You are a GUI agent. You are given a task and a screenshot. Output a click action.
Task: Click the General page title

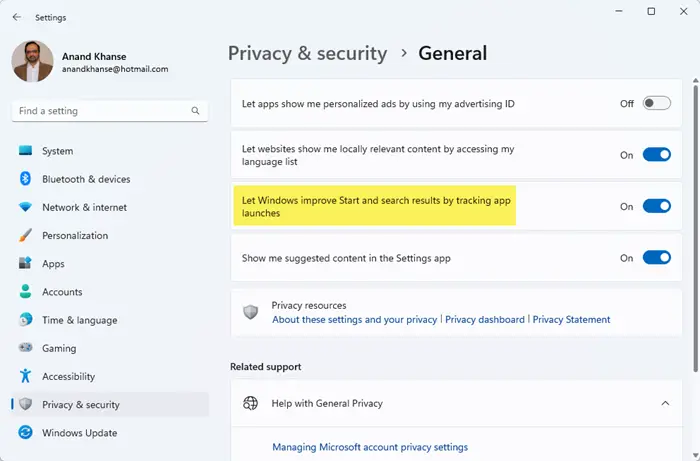(453, 54)
